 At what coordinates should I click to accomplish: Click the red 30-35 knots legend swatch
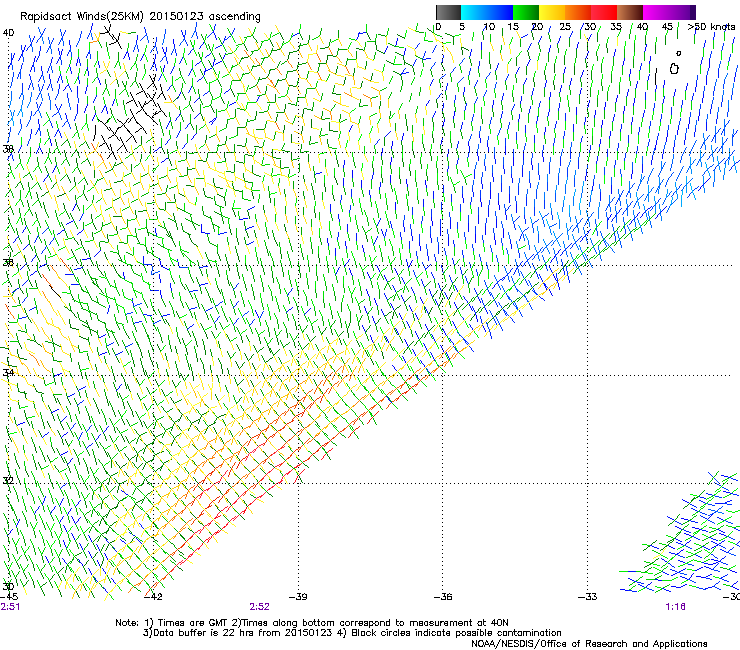[604, 12]
